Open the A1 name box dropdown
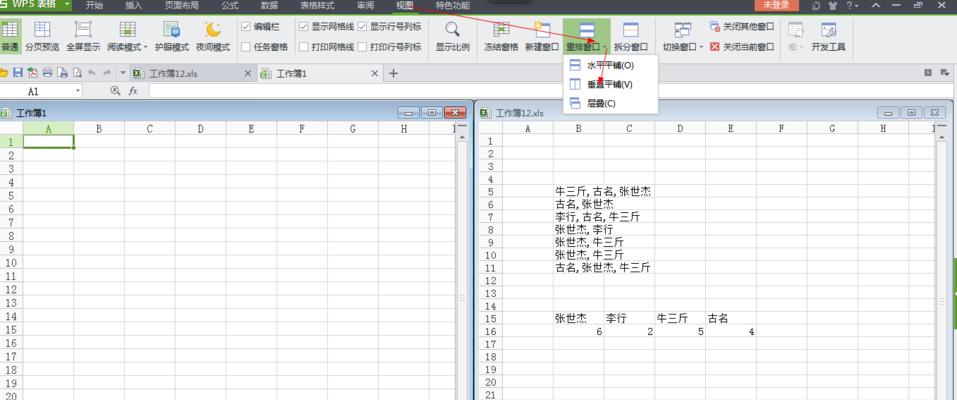The image size is (957, 400). [x=77, y=91]
